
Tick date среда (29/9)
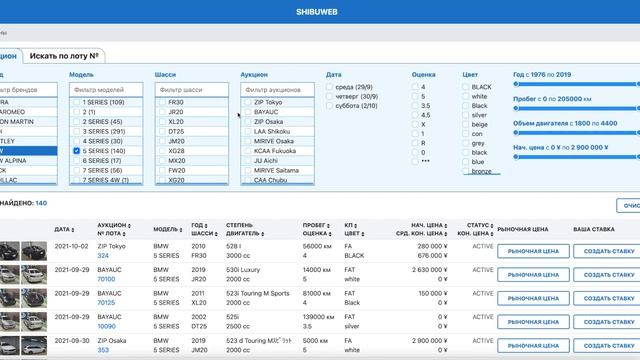point(329,87)
